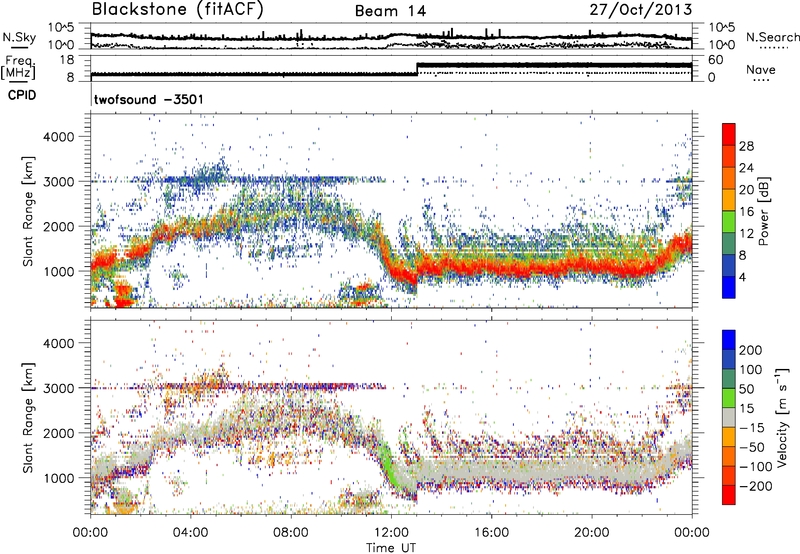Screen dimensions: 800x554
Task: Click the leftmost '00:00' time tick label
Action: (x=90, y=533)
